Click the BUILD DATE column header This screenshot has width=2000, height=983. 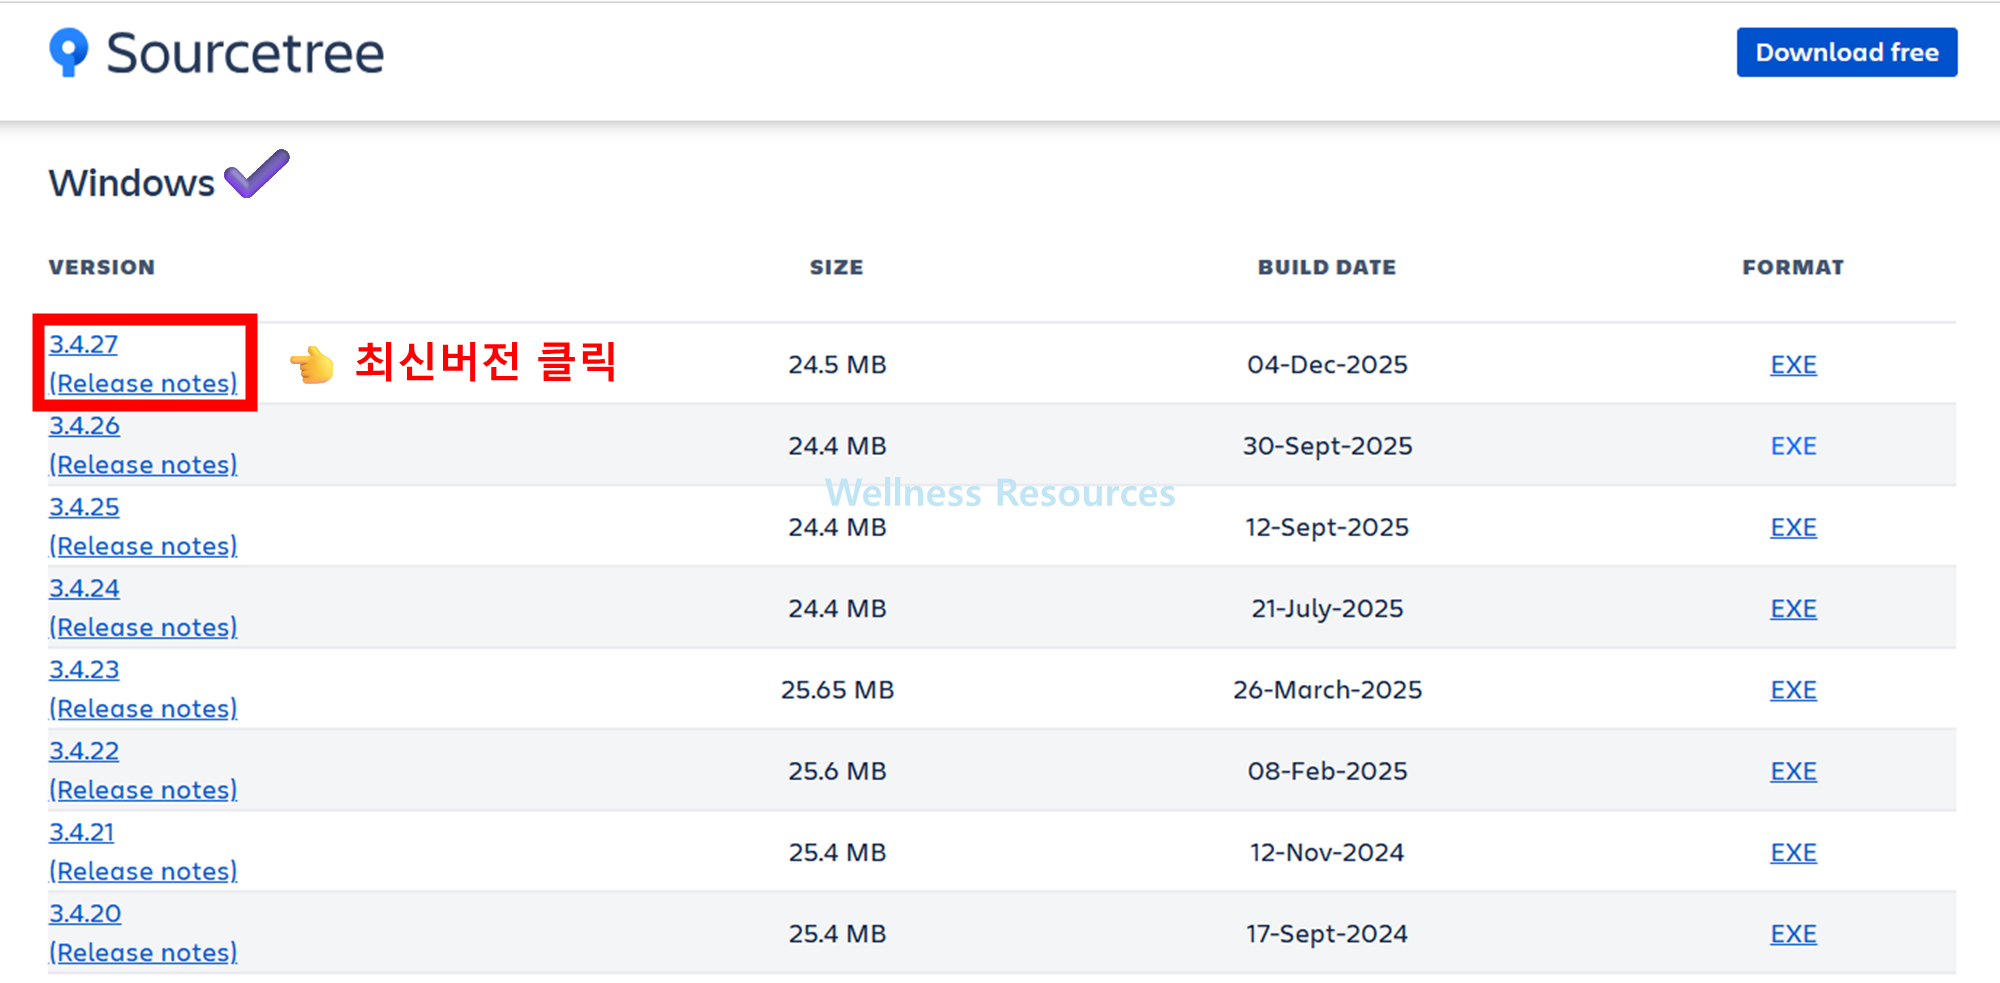(1327, 267)
